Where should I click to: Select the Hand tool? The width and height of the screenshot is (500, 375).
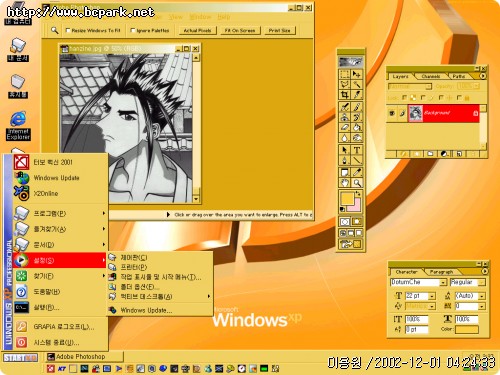pos(344,183)
